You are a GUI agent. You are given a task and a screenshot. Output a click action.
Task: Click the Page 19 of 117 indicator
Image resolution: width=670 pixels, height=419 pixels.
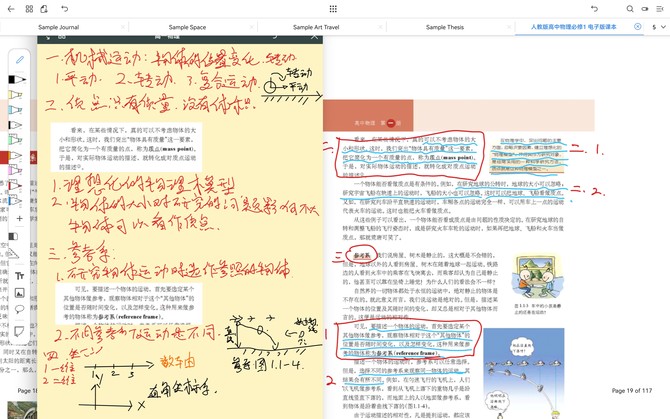pyautogui.click(x=631, y=391)
